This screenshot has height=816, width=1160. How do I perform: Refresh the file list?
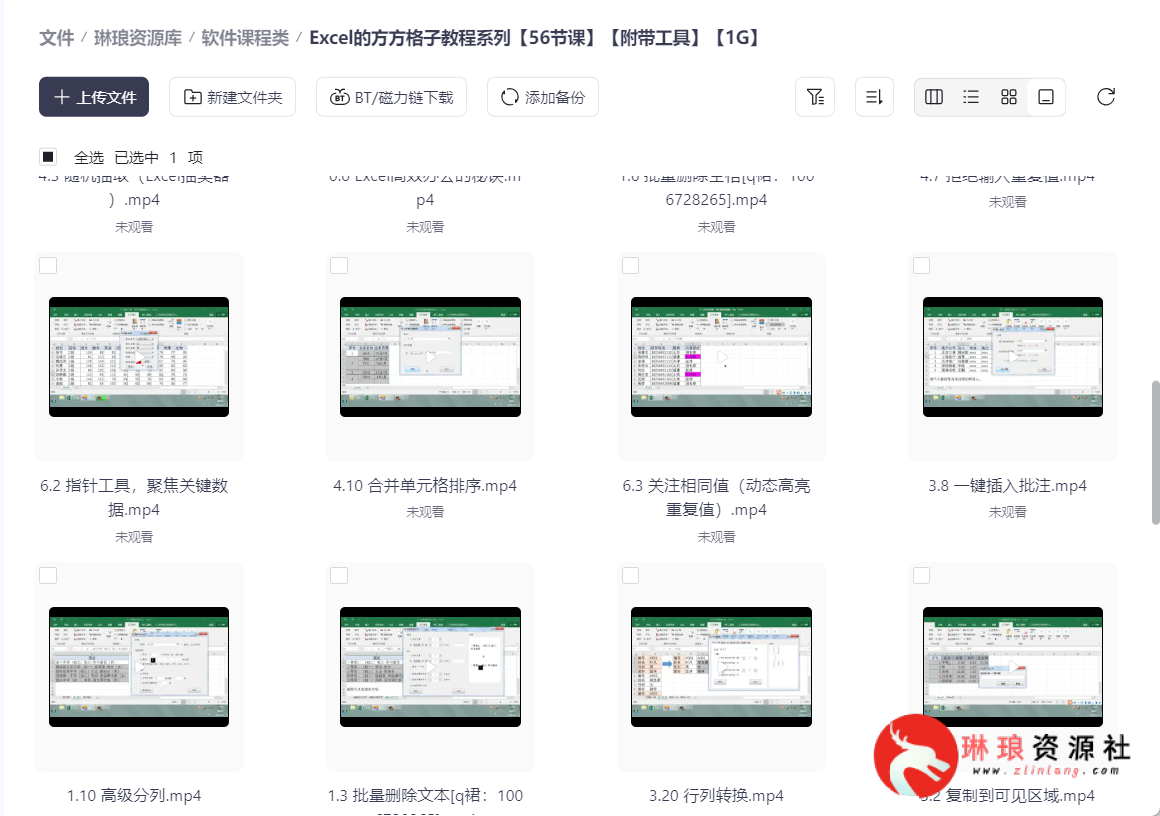[1106, 97]
